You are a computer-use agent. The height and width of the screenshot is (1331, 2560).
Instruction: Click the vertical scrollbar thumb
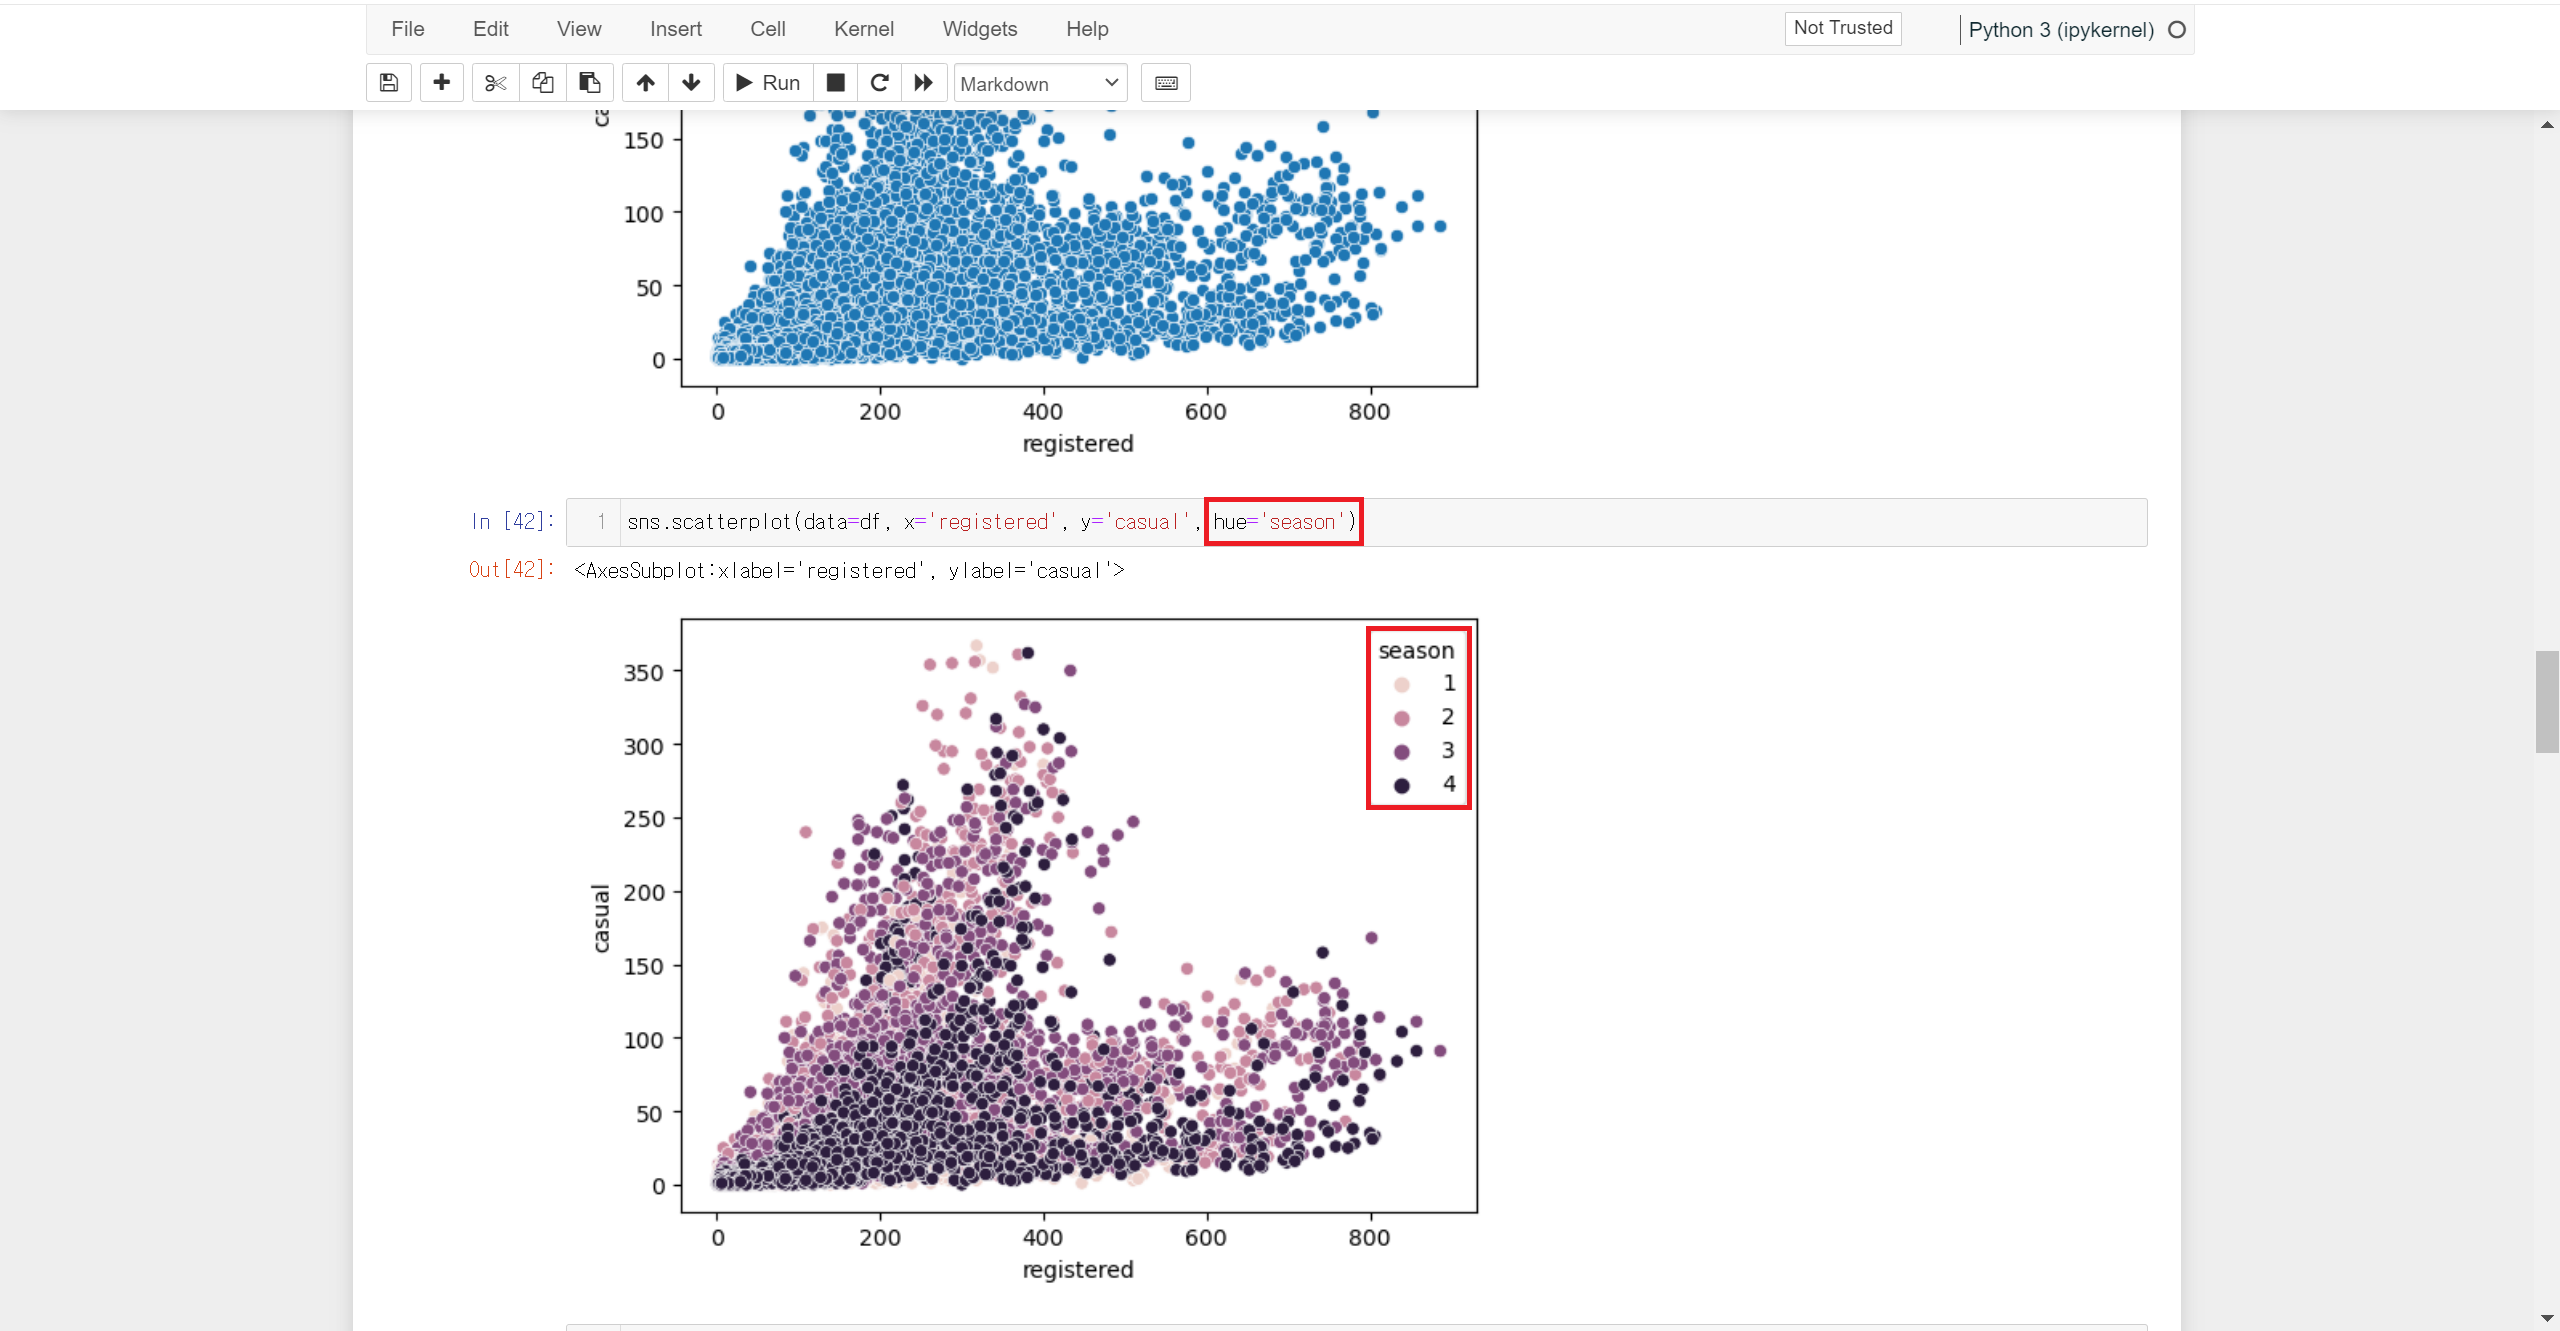pos(2546,701)
